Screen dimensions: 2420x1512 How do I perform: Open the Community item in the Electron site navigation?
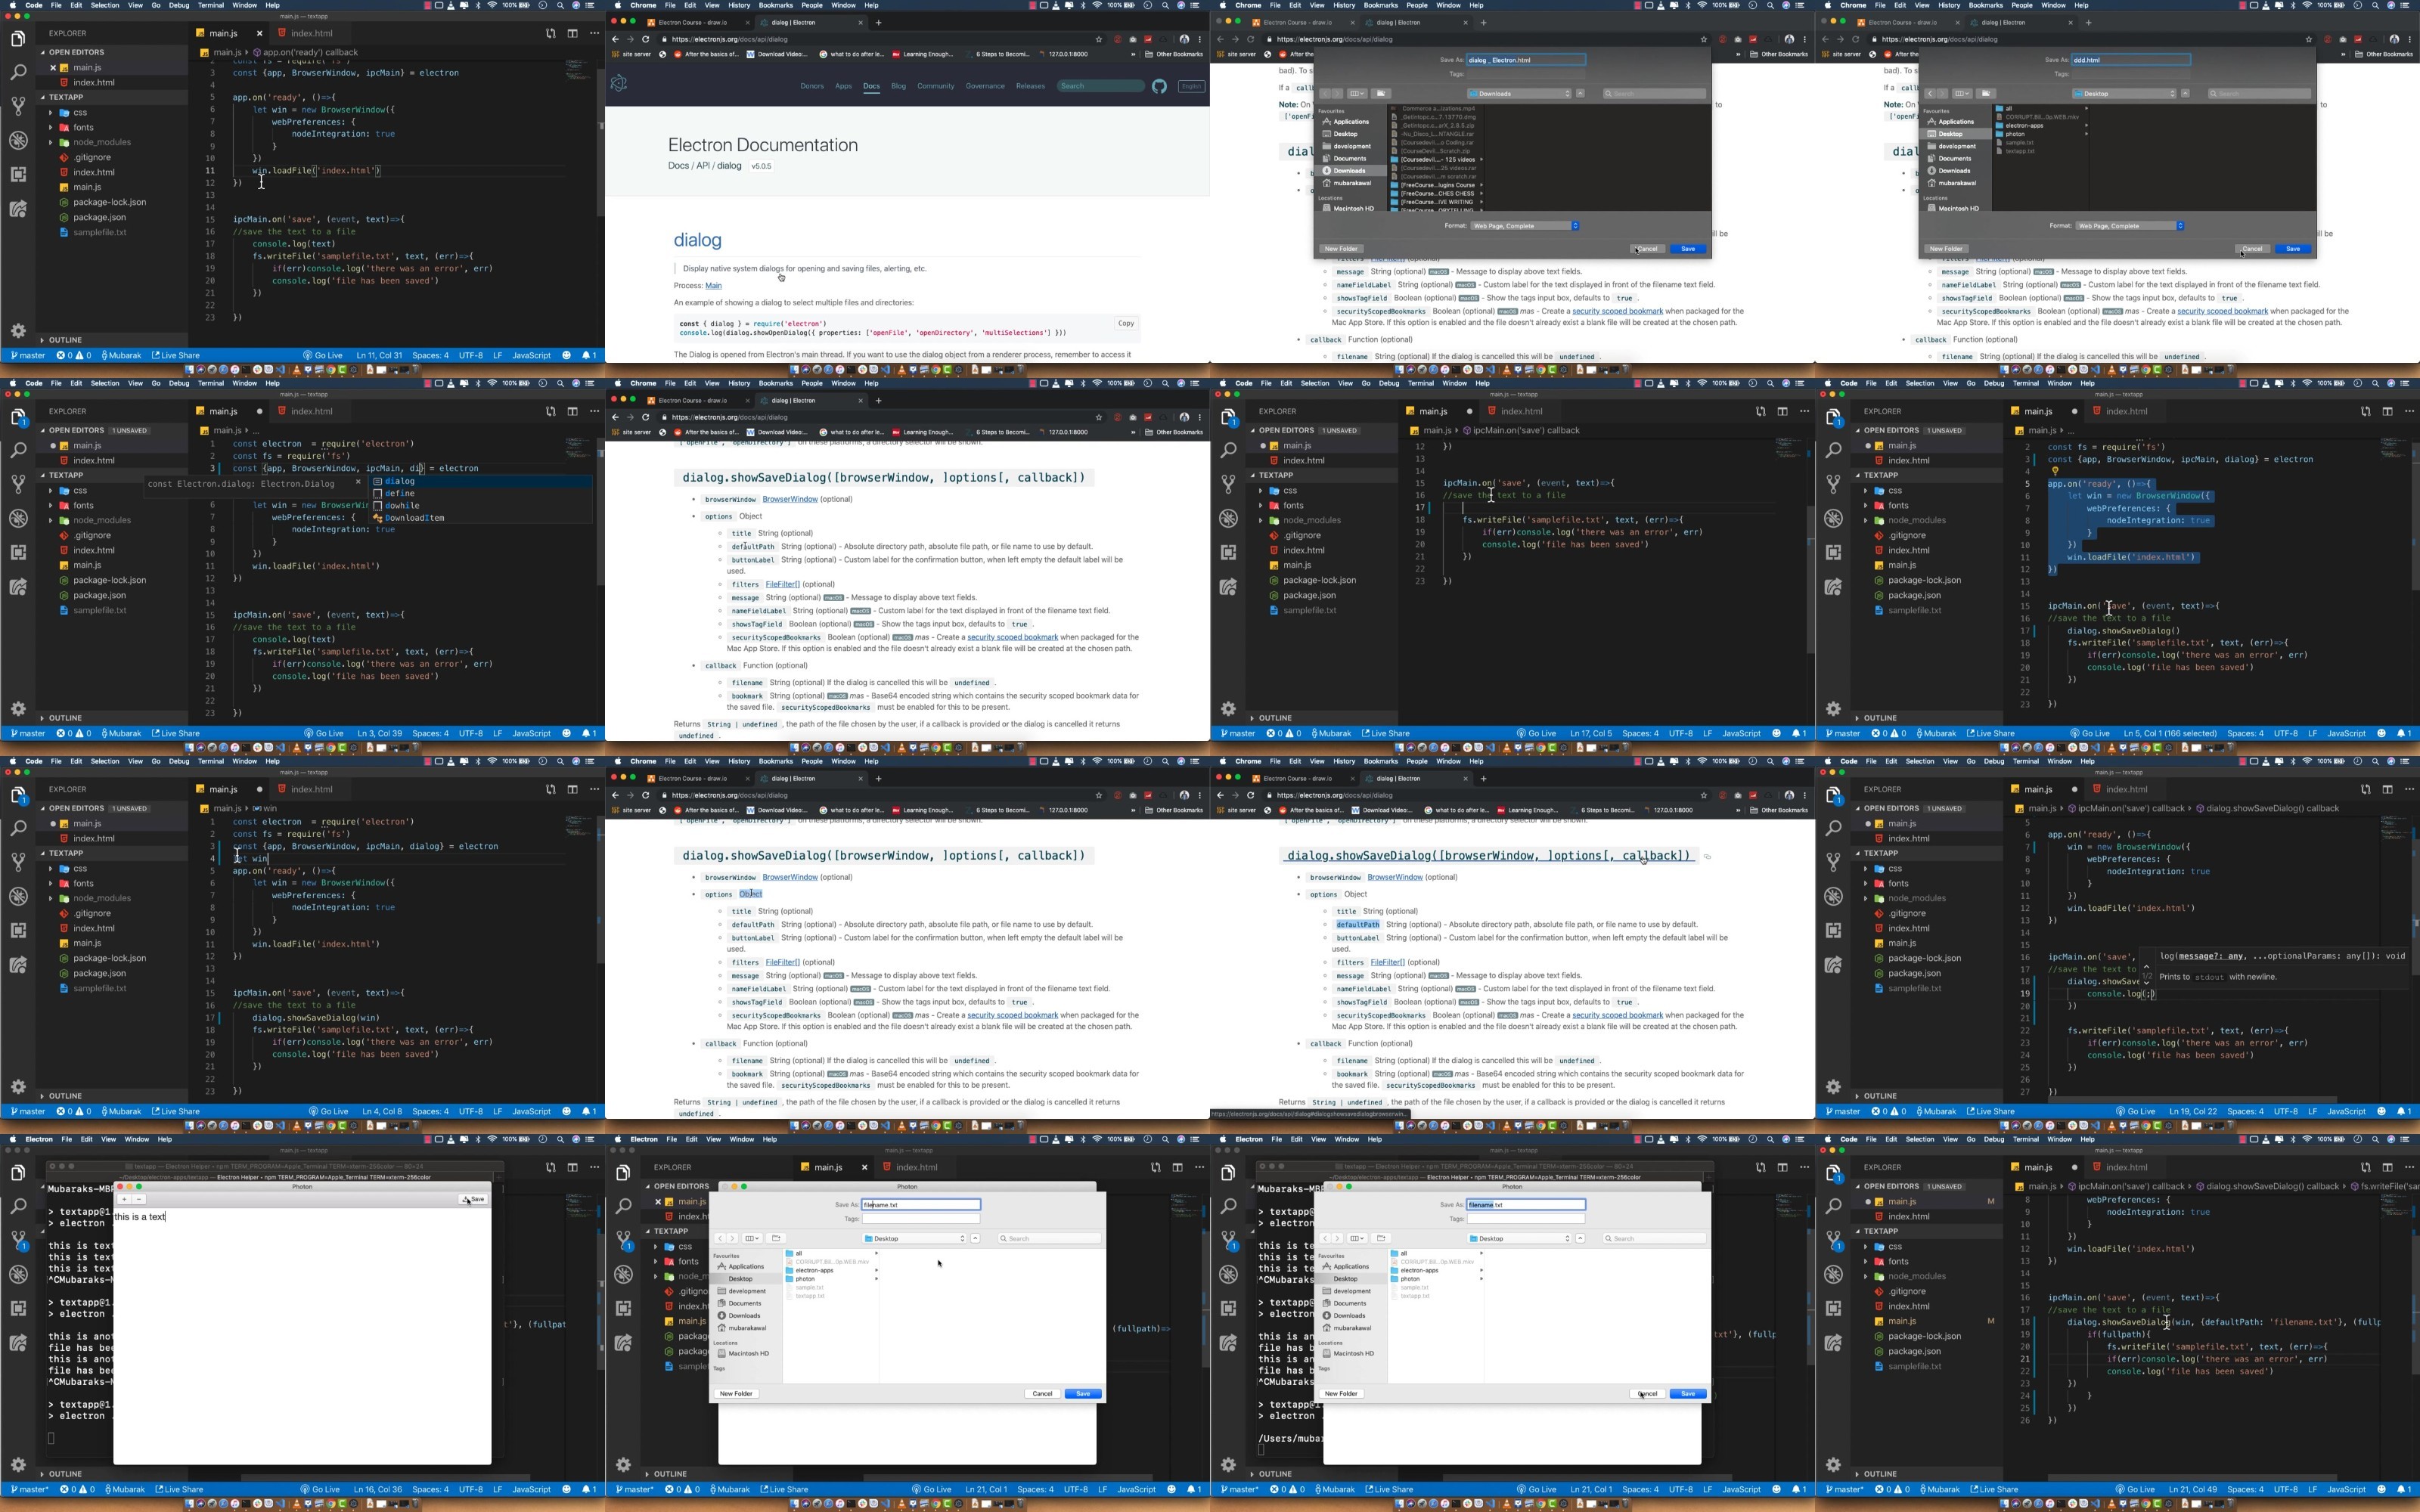[936, 87]
